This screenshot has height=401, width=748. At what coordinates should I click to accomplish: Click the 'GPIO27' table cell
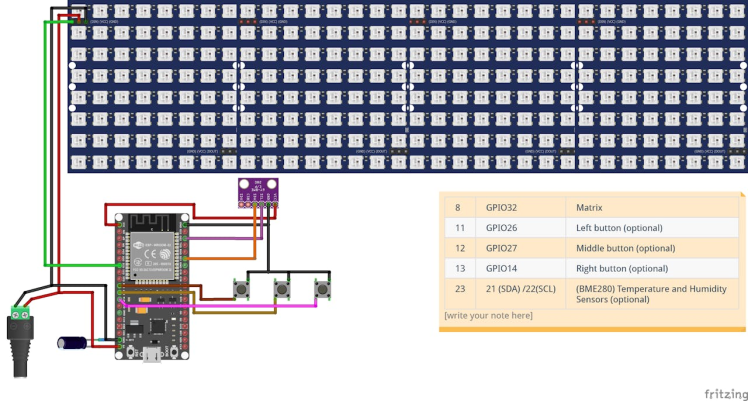[520, 248]
